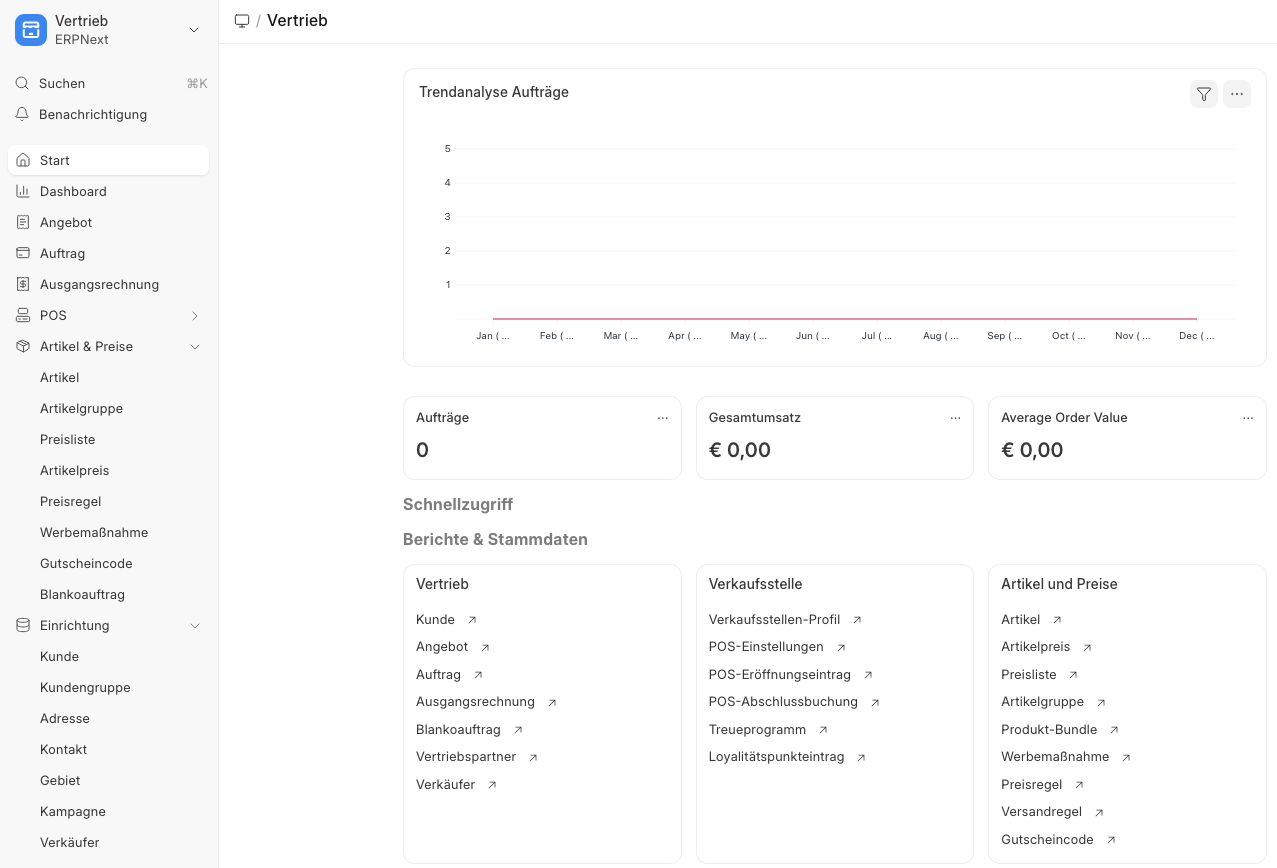Open the Produkt-Bundle link

[1049, 730]
